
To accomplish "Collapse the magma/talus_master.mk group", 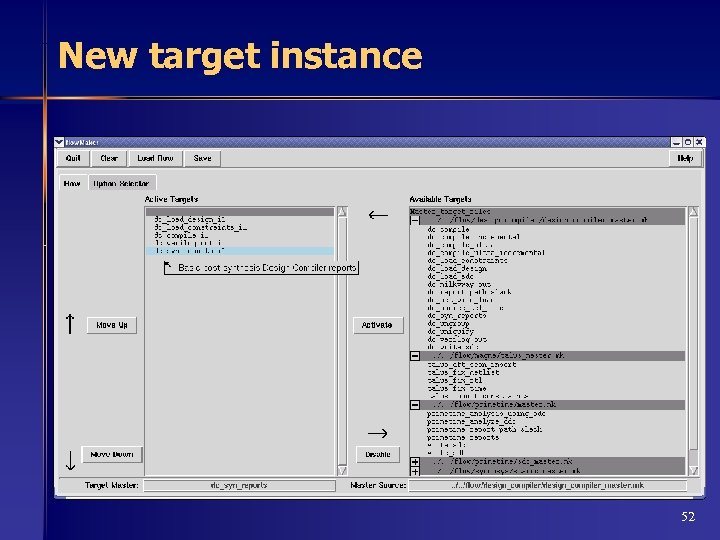I will [415, 356].
